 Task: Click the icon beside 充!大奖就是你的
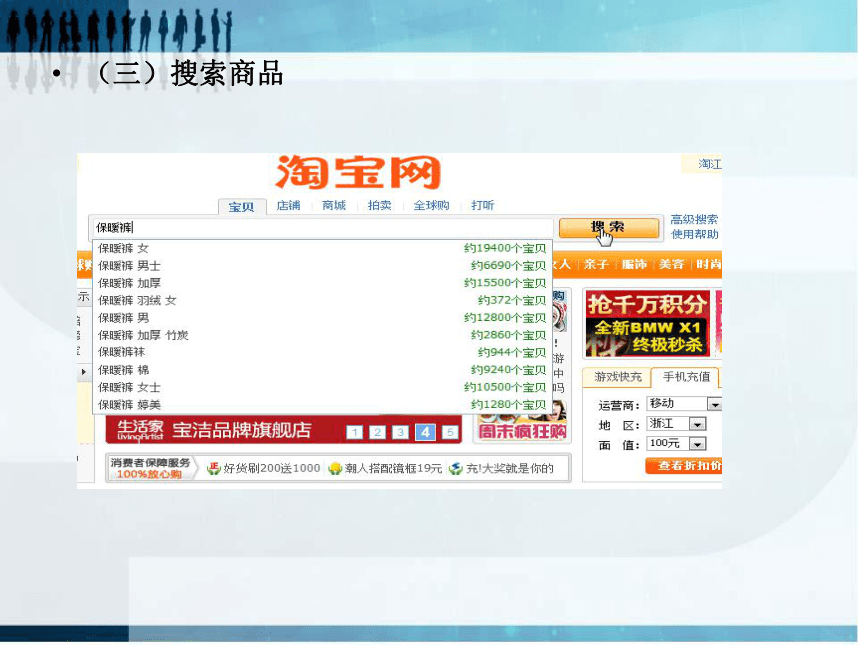456,469
